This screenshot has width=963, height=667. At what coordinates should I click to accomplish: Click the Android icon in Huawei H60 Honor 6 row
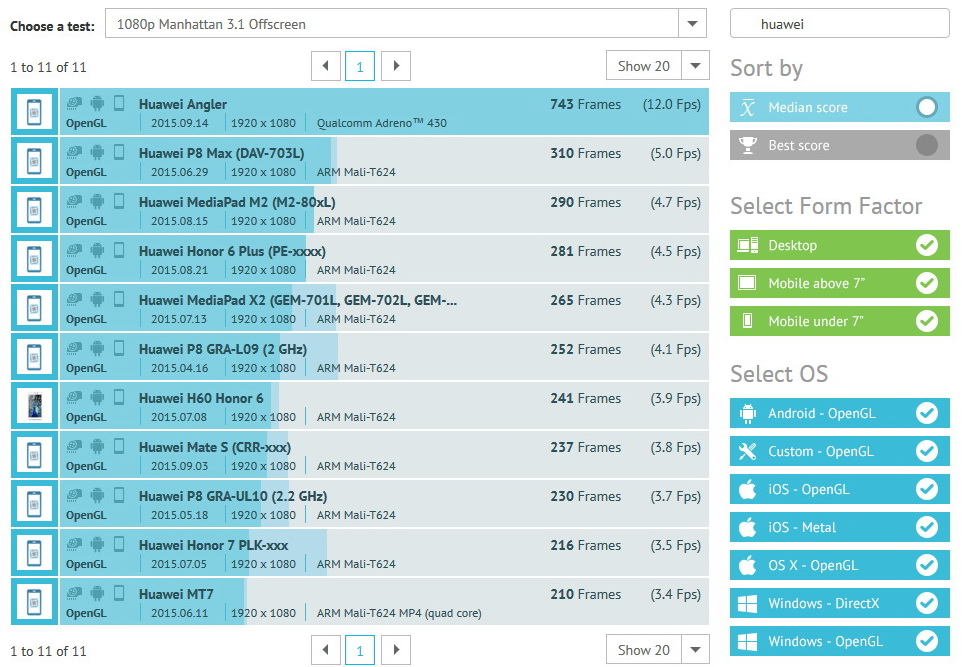coord(97,397)
